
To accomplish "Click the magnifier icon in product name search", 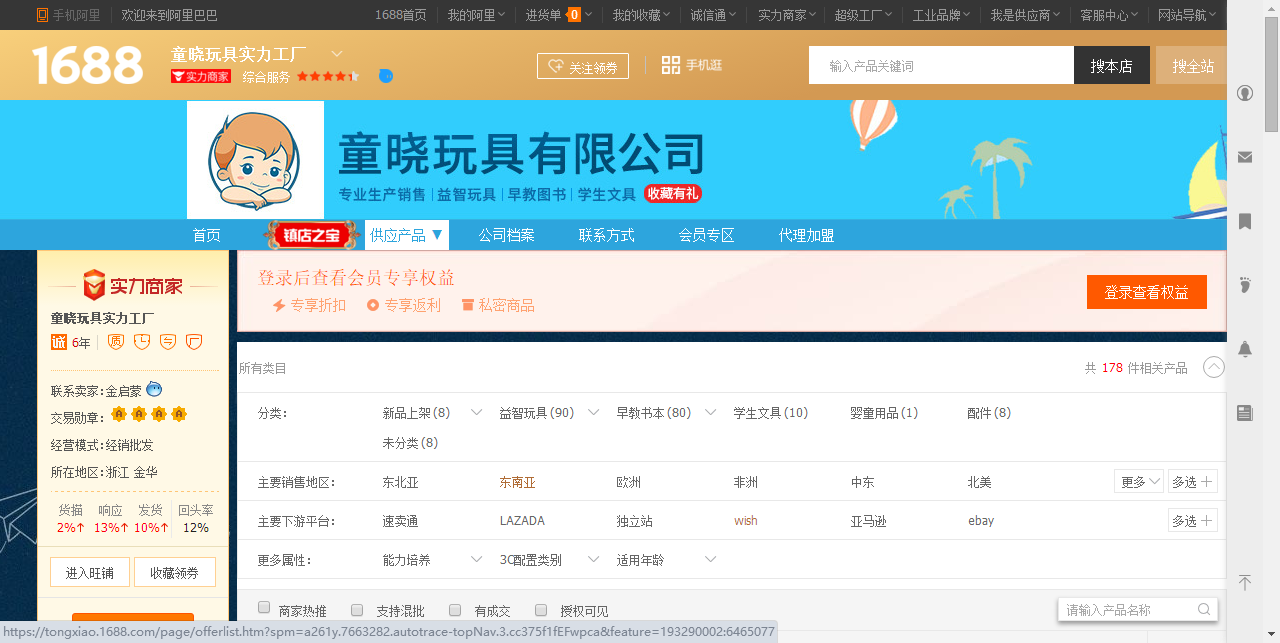I will 1204,609.
